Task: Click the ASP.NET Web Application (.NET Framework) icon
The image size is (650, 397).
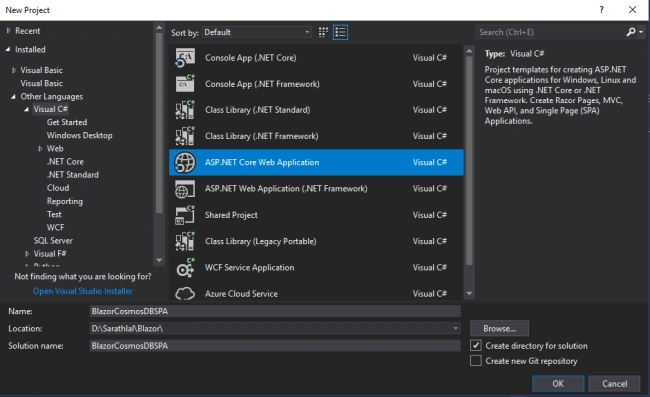Action: (x=185, y=189)
